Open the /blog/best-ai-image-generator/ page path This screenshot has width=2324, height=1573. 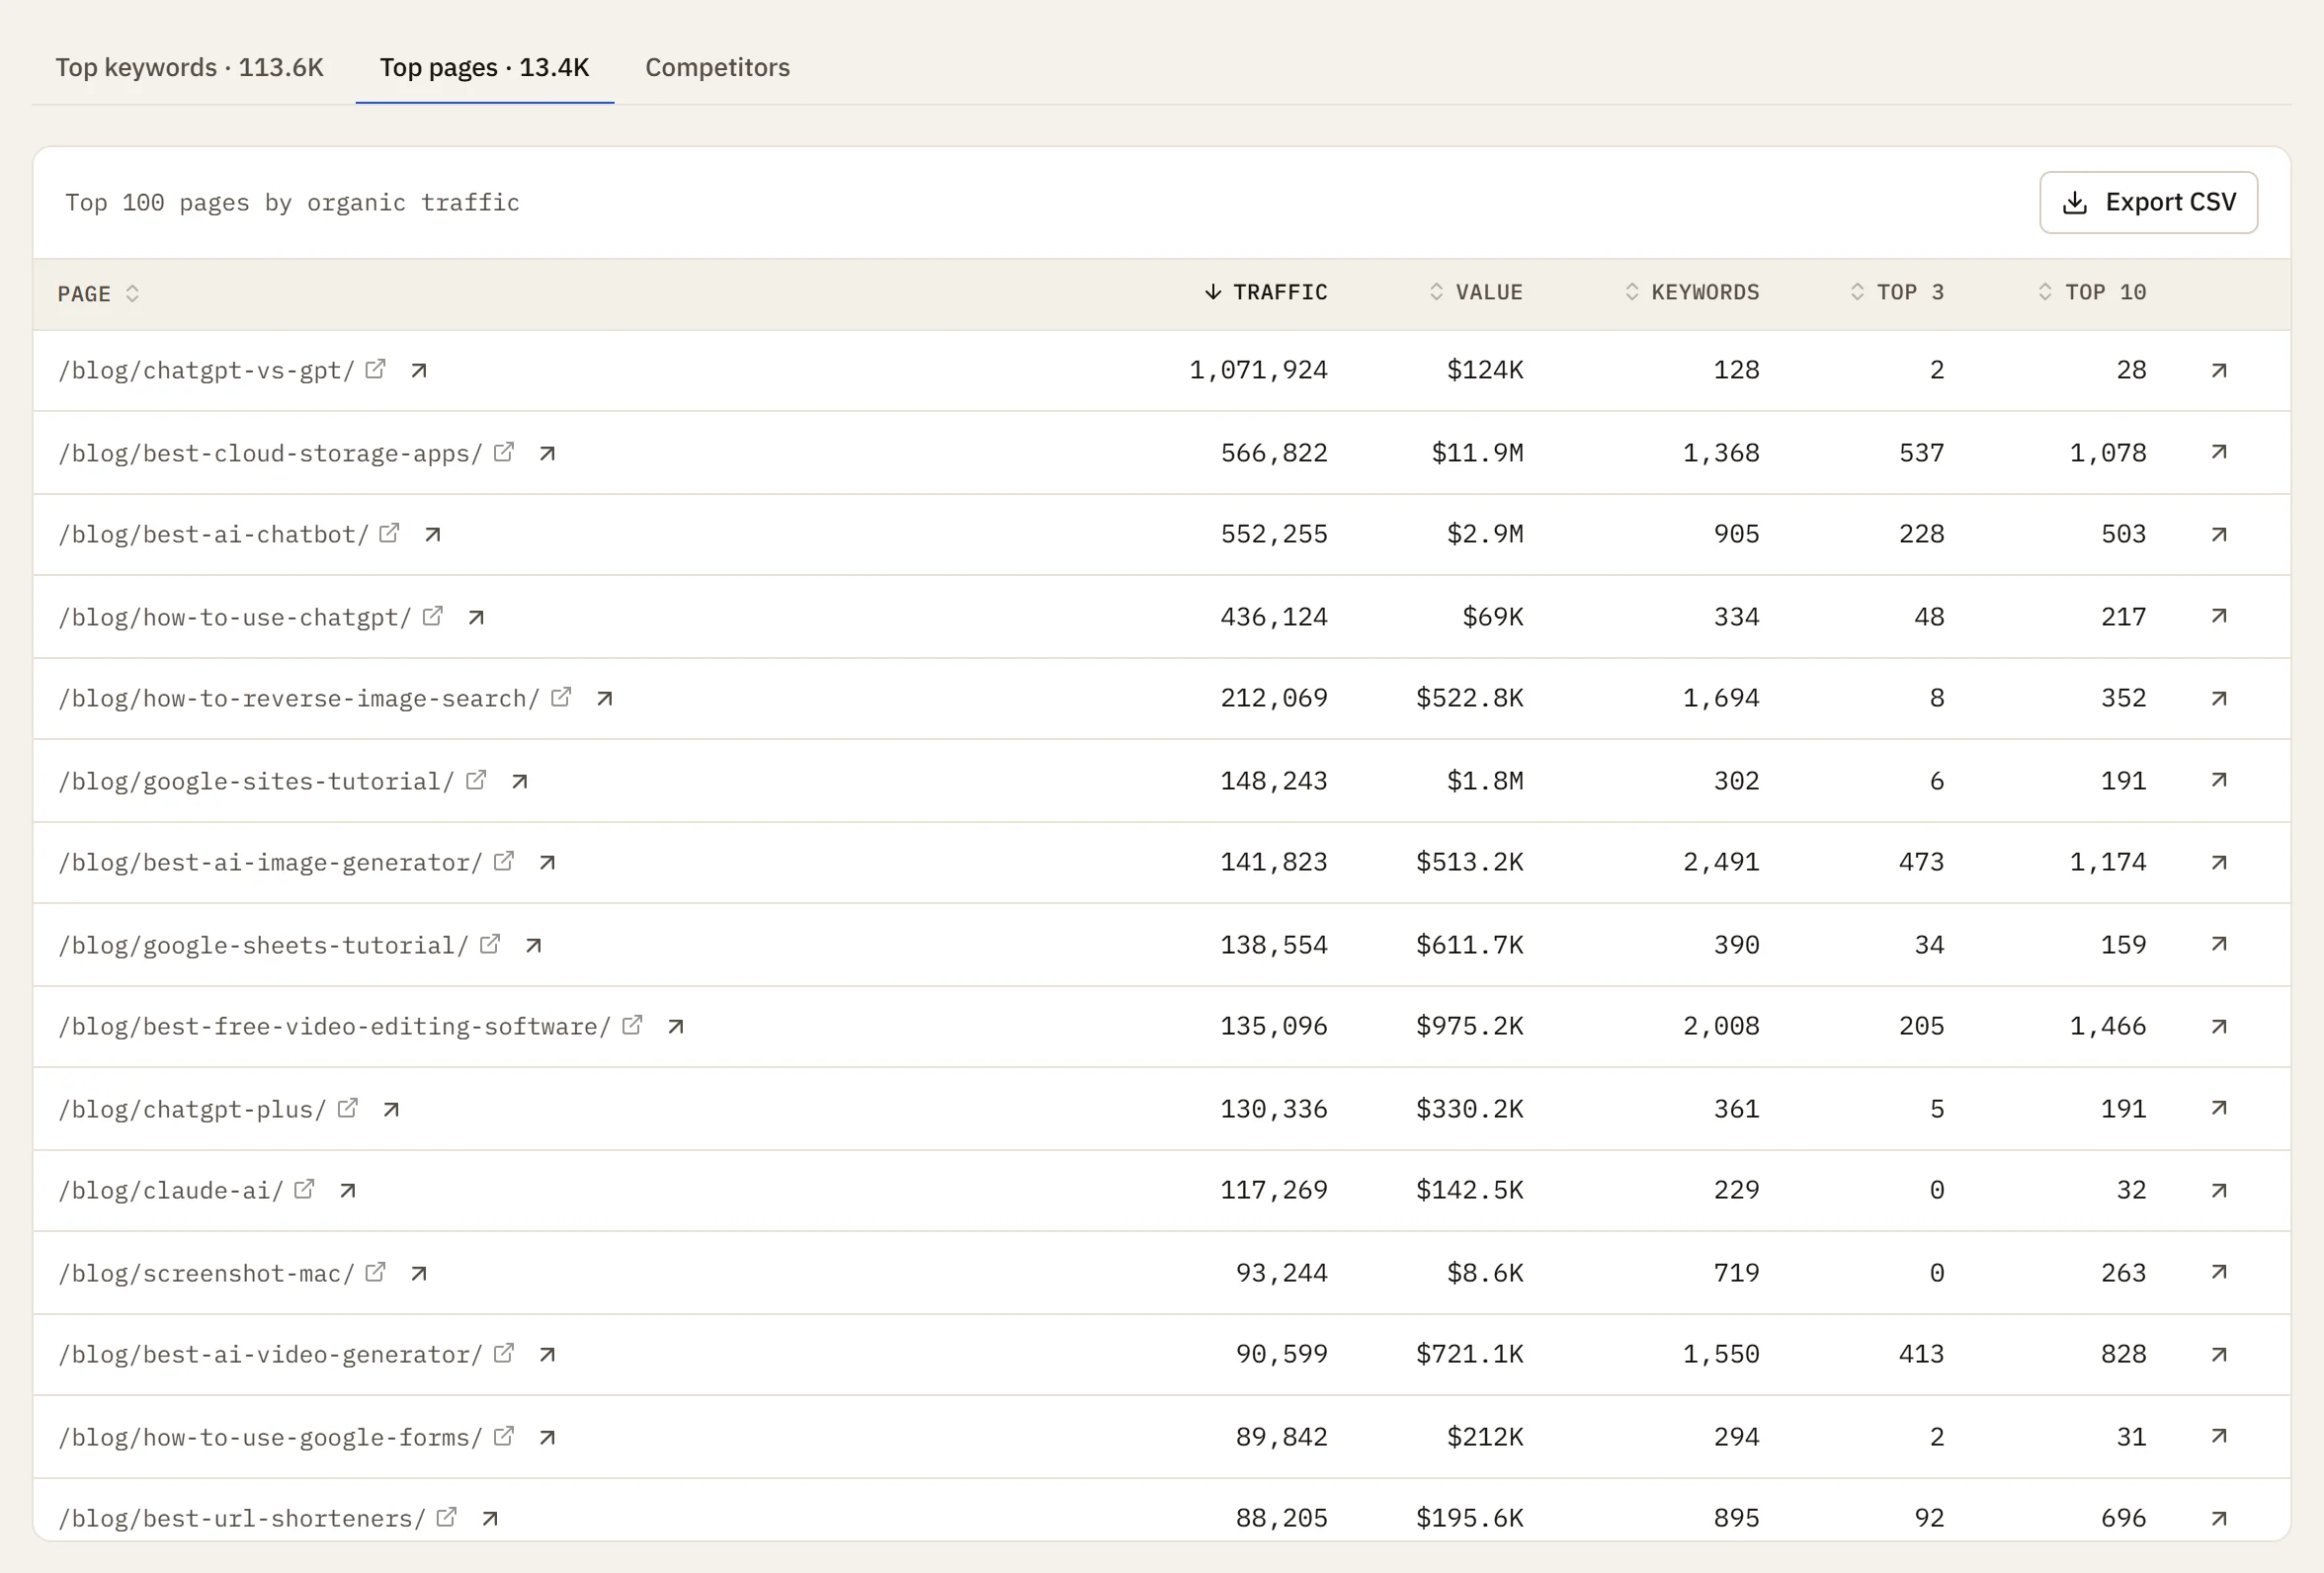point(270,863)
